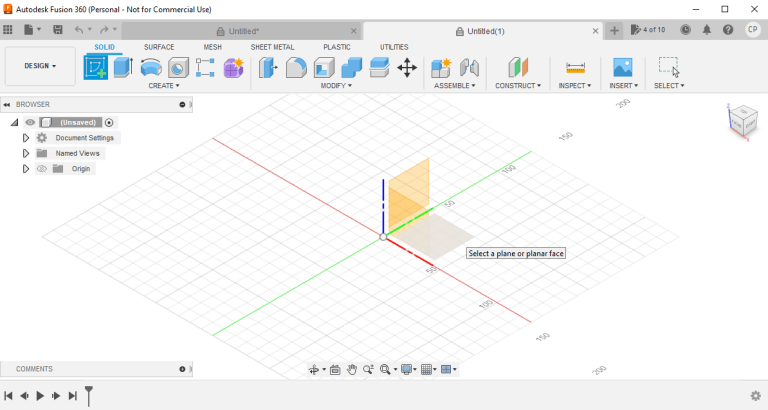Click the ViewCube orientation cube

[x=744, y=120]
